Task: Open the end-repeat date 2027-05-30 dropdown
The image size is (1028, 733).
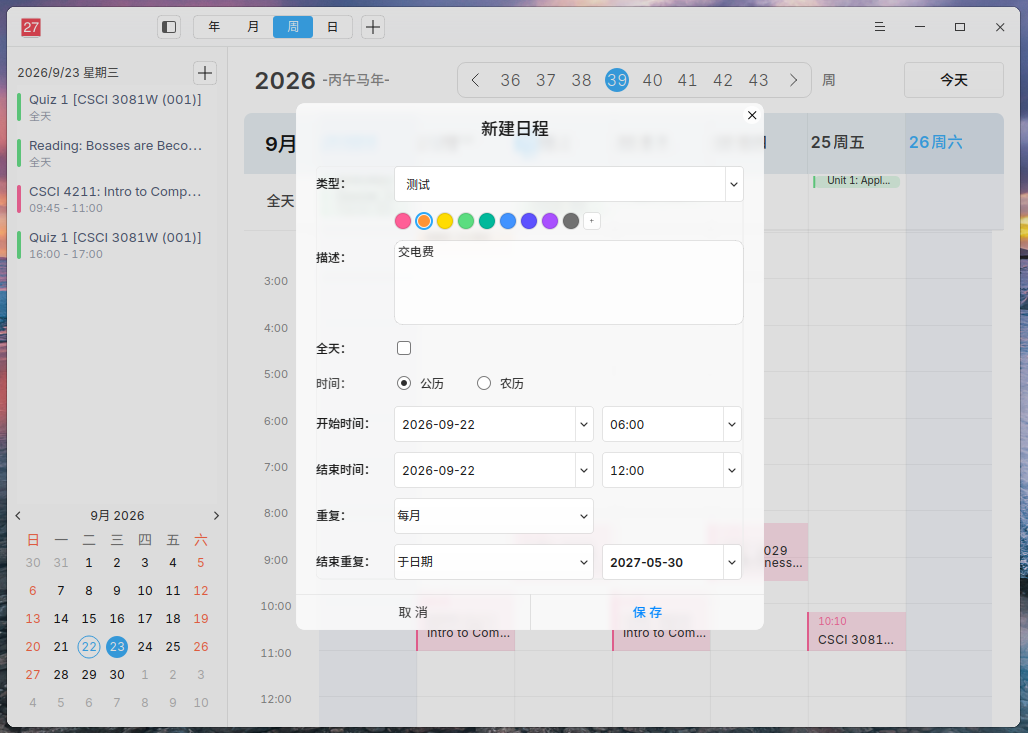Action: click(x=671, y=562)
